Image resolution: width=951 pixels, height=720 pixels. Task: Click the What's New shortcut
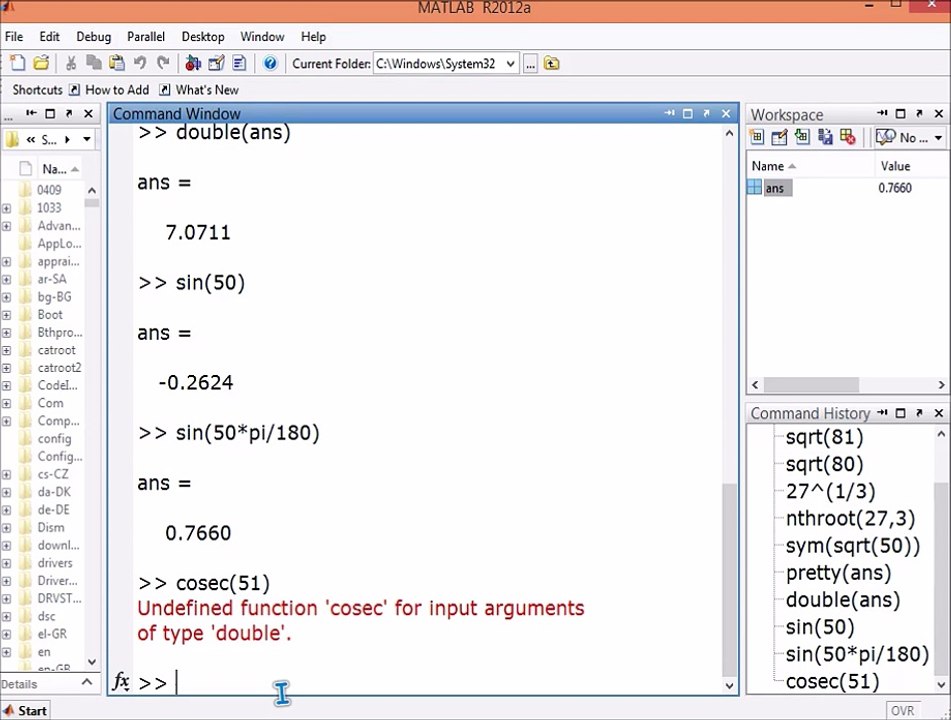pos(199,90)
